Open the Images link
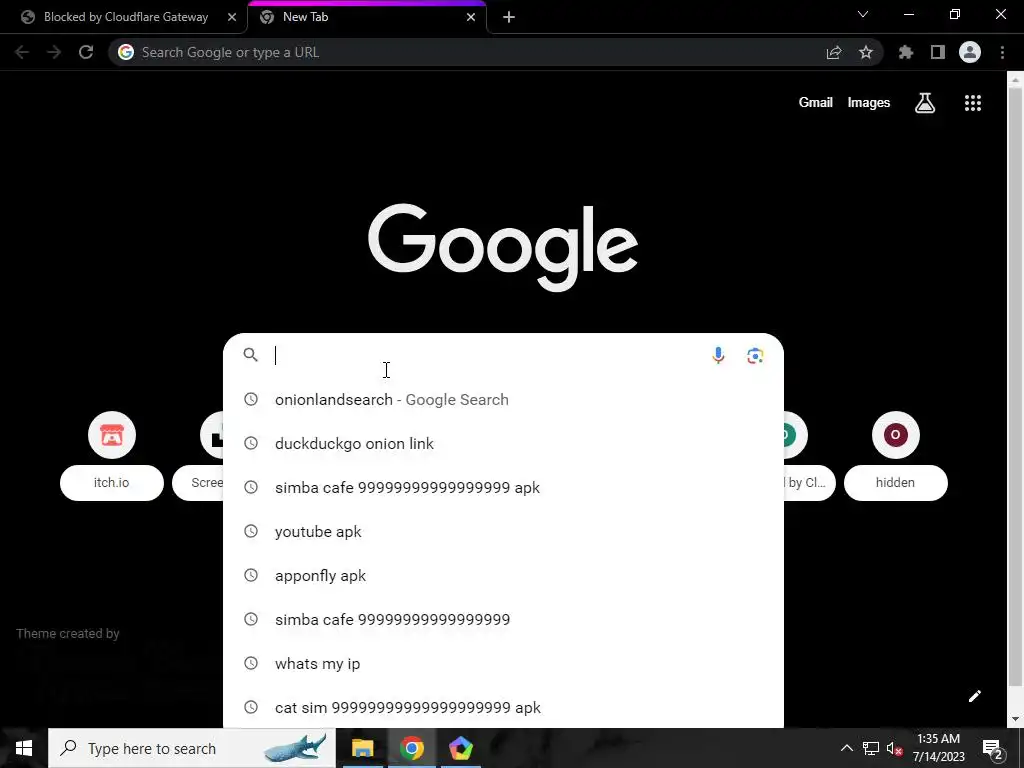The width and height of the screenshot is (1024, 768). 869,103
